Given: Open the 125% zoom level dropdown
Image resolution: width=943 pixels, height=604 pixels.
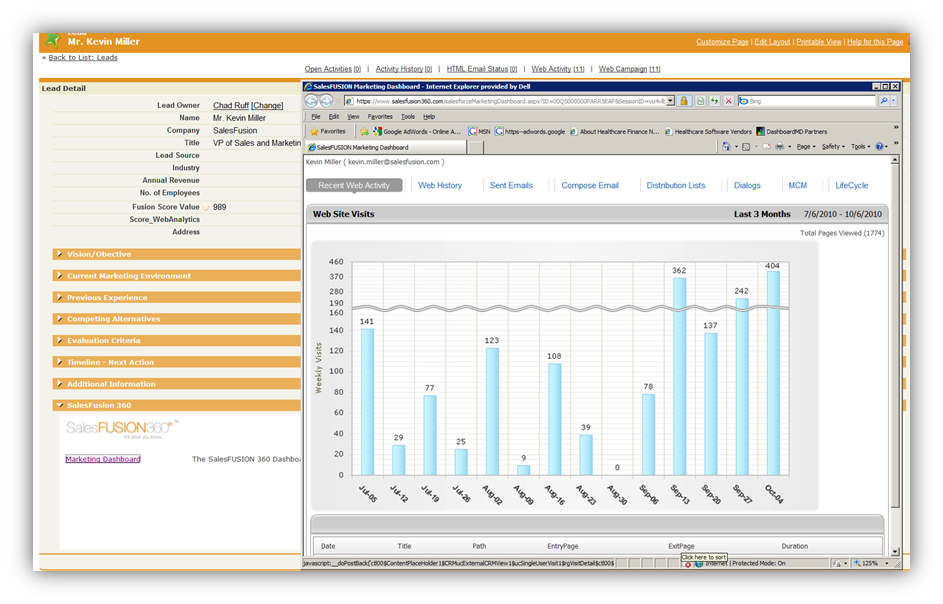Looking at the screenshot, I should (886, 563).
